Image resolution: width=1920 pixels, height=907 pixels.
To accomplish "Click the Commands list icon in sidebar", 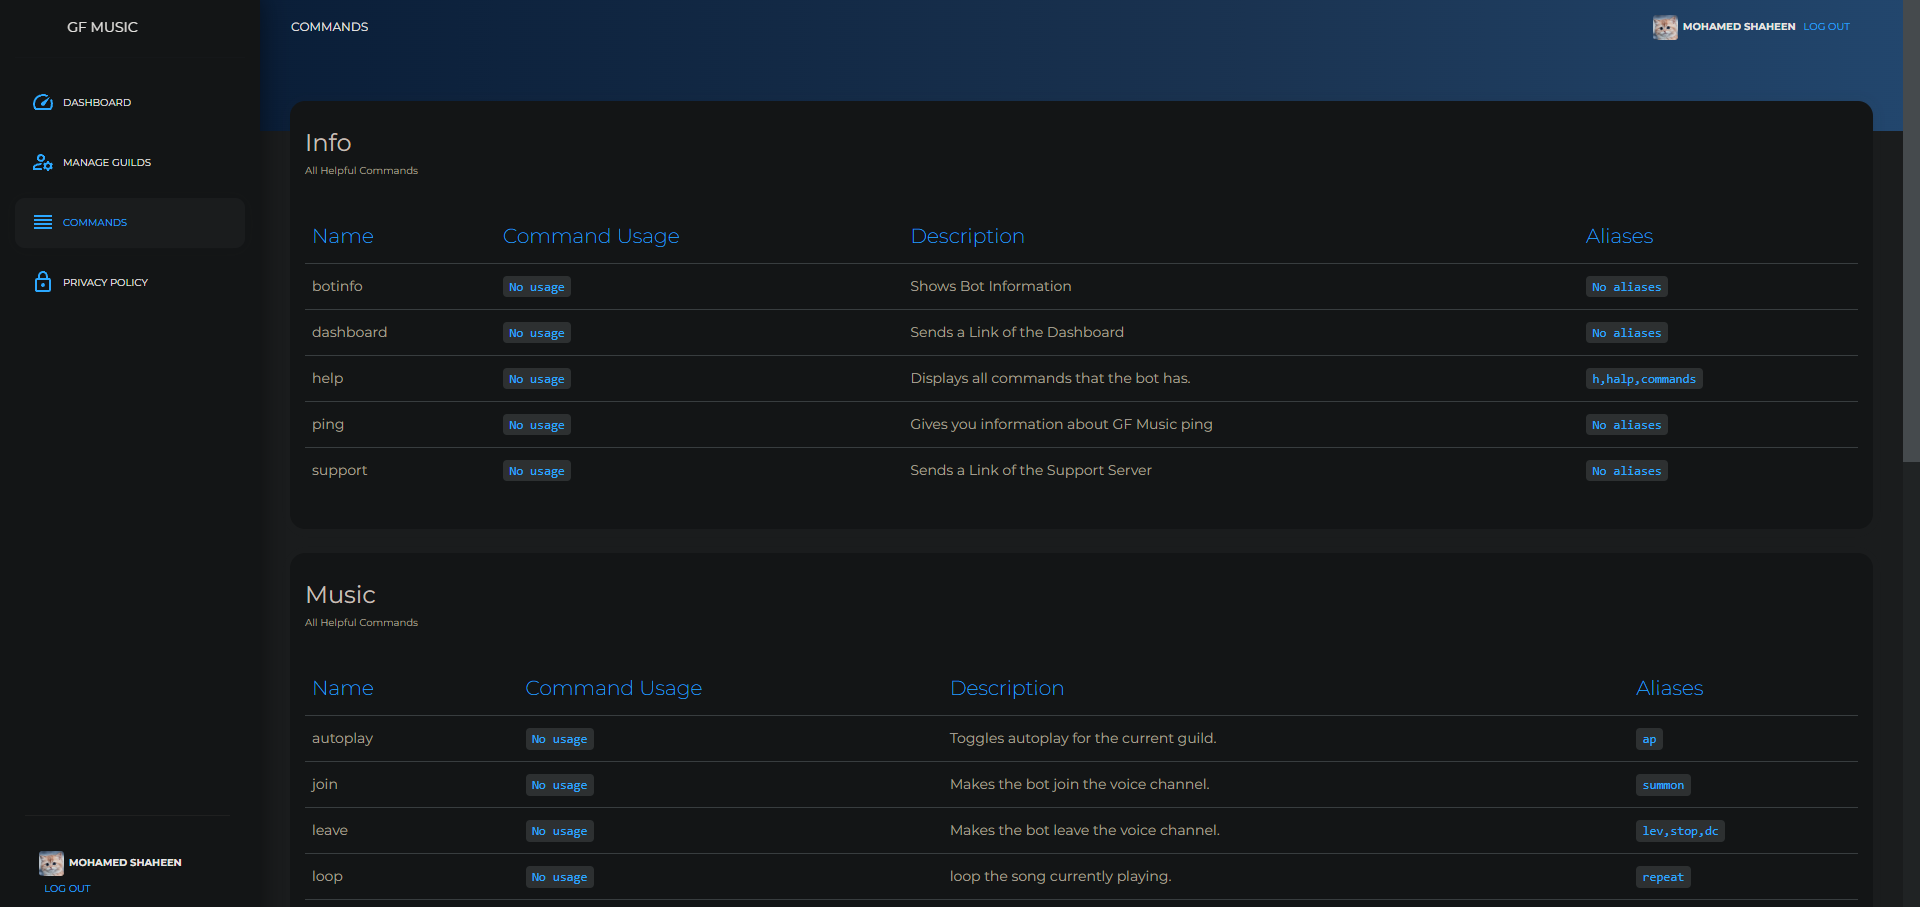I will [42, 222].
